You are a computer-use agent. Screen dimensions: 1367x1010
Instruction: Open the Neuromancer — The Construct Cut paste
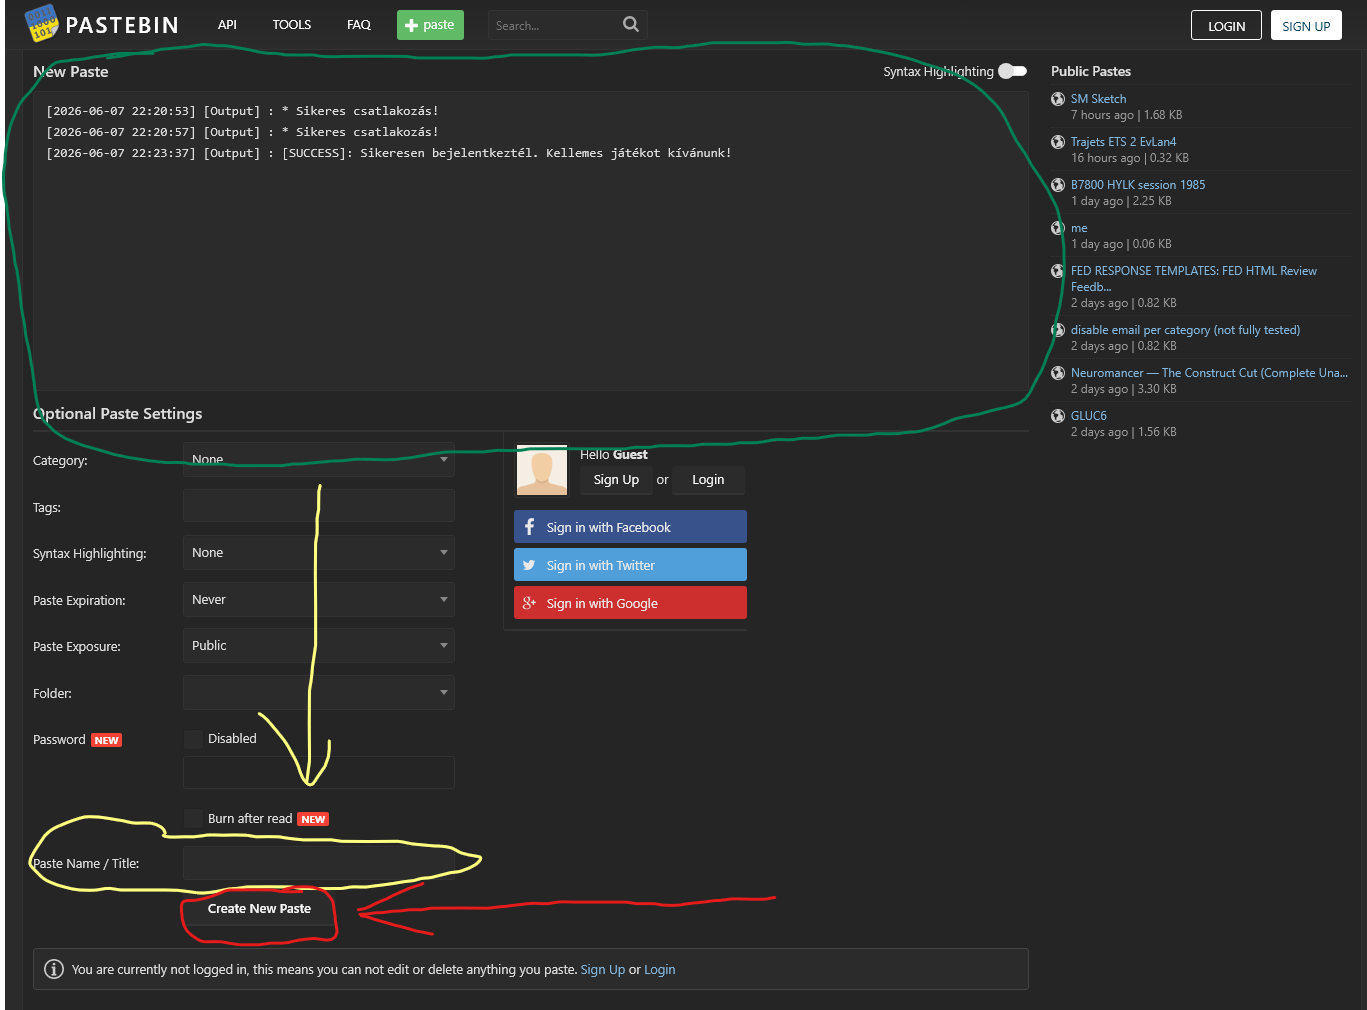(x=1209, y=373)
